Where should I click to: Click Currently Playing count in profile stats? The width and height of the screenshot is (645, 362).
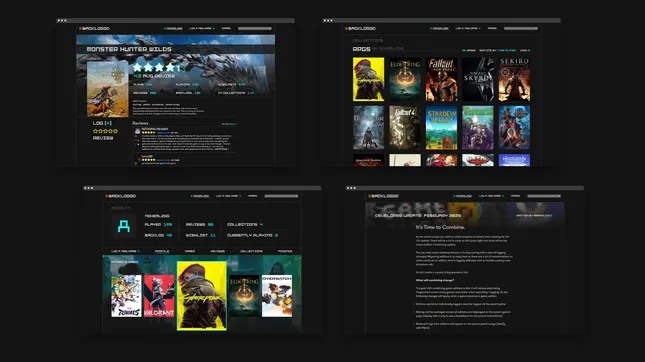point(253,235)
